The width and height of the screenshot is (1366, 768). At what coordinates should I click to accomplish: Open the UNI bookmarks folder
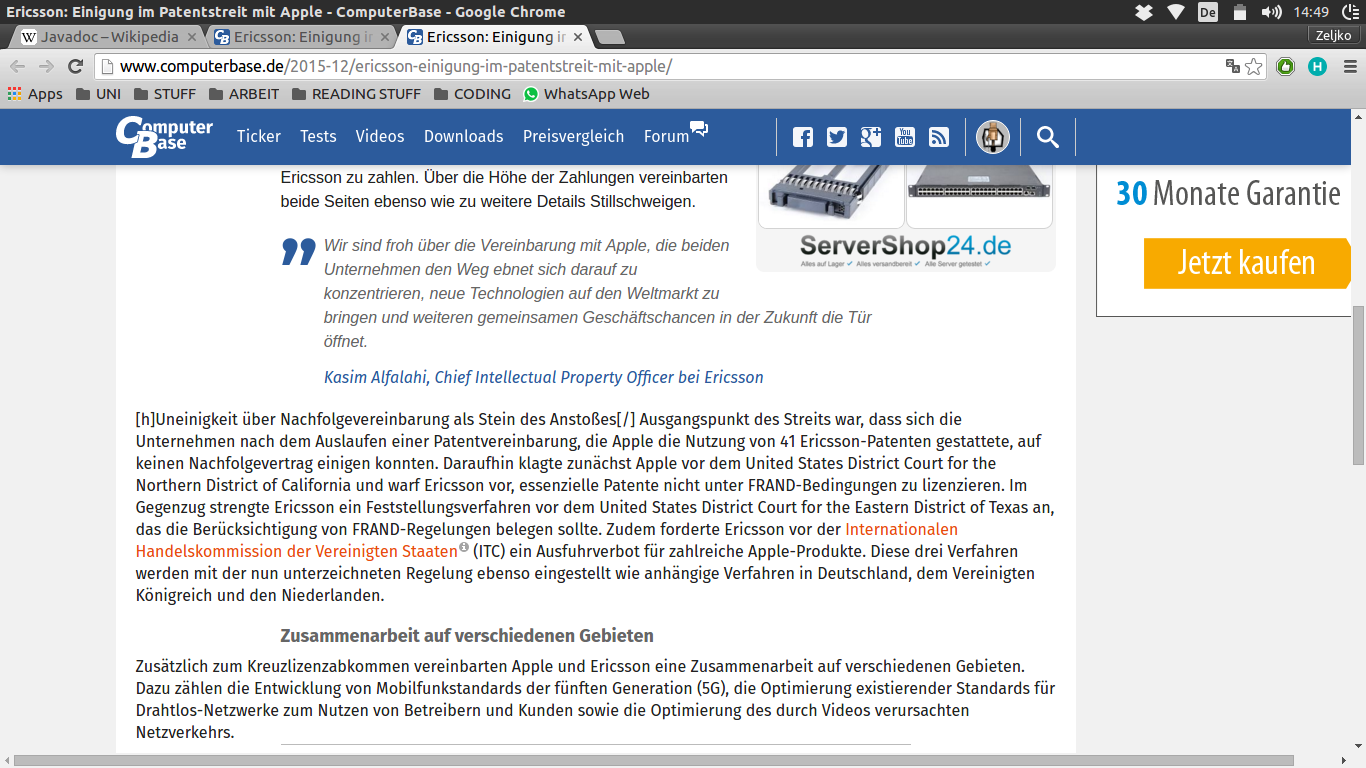[x=98, y=94]
